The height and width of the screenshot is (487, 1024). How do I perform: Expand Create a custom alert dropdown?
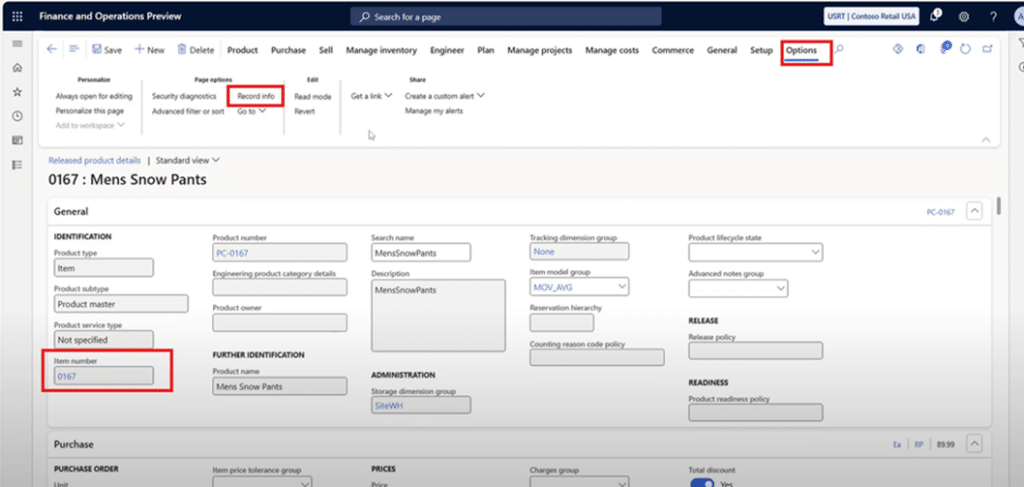[445, 96]
